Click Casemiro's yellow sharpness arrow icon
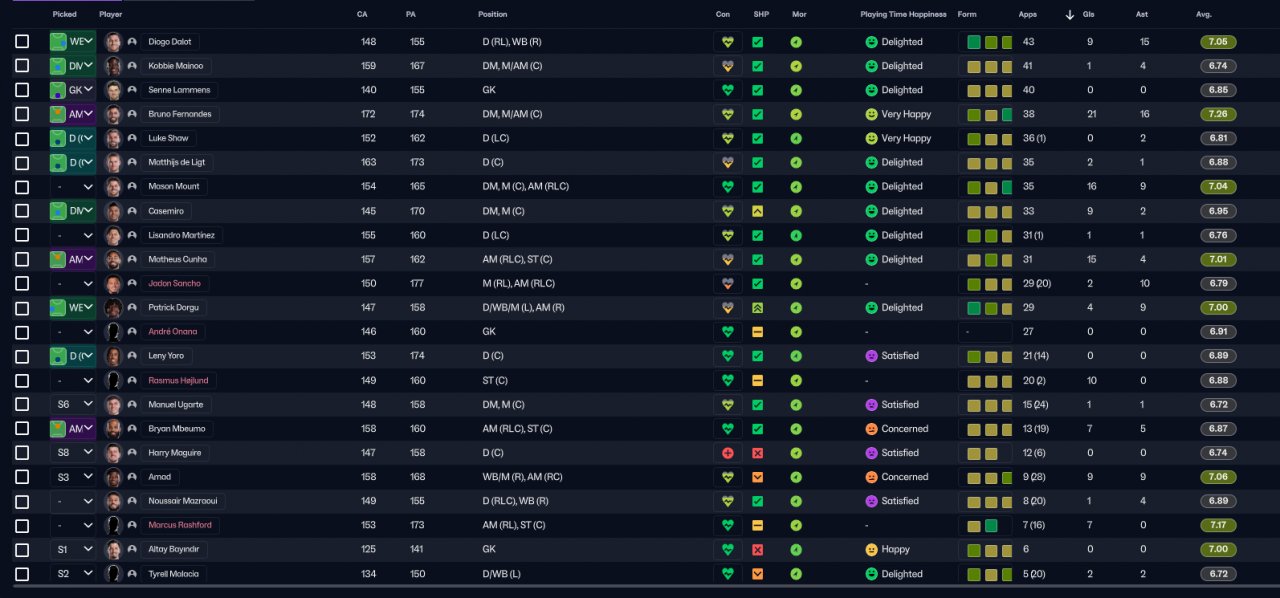1280x598 pixels. [757, 211]
